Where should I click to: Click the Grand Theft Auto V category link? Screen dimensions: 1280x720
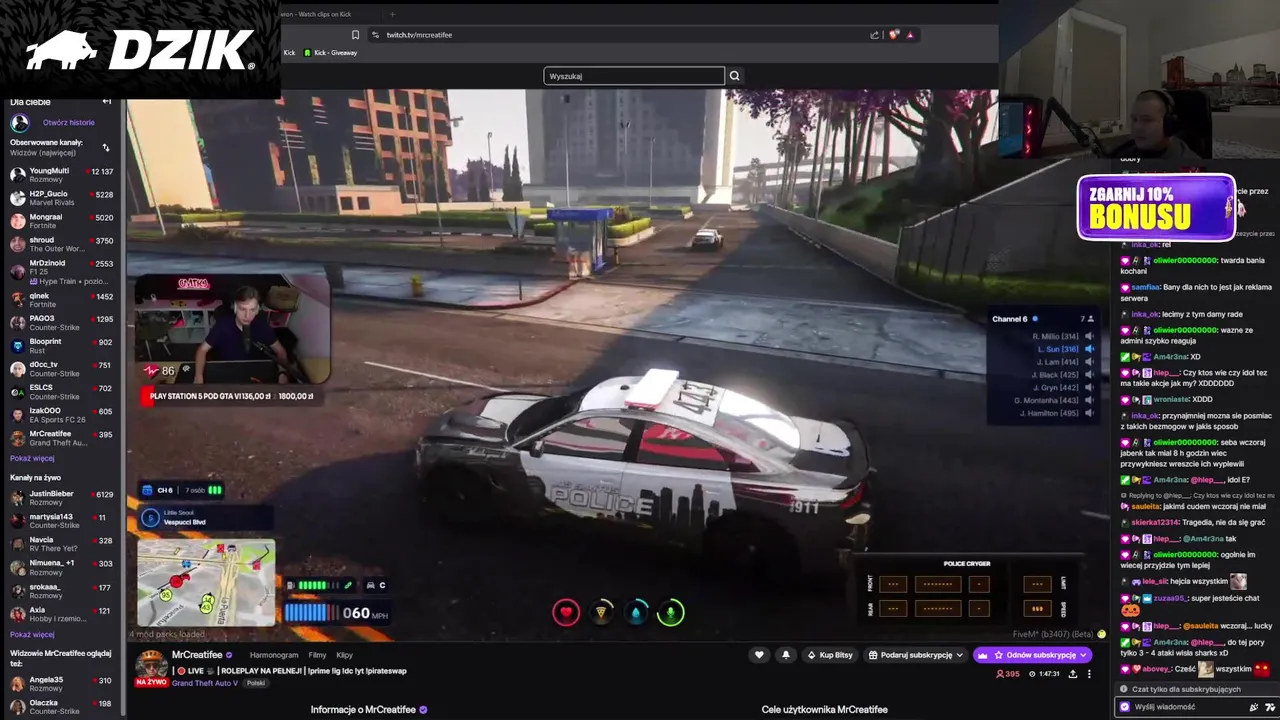pyautogui.click(x=205, y=683)
